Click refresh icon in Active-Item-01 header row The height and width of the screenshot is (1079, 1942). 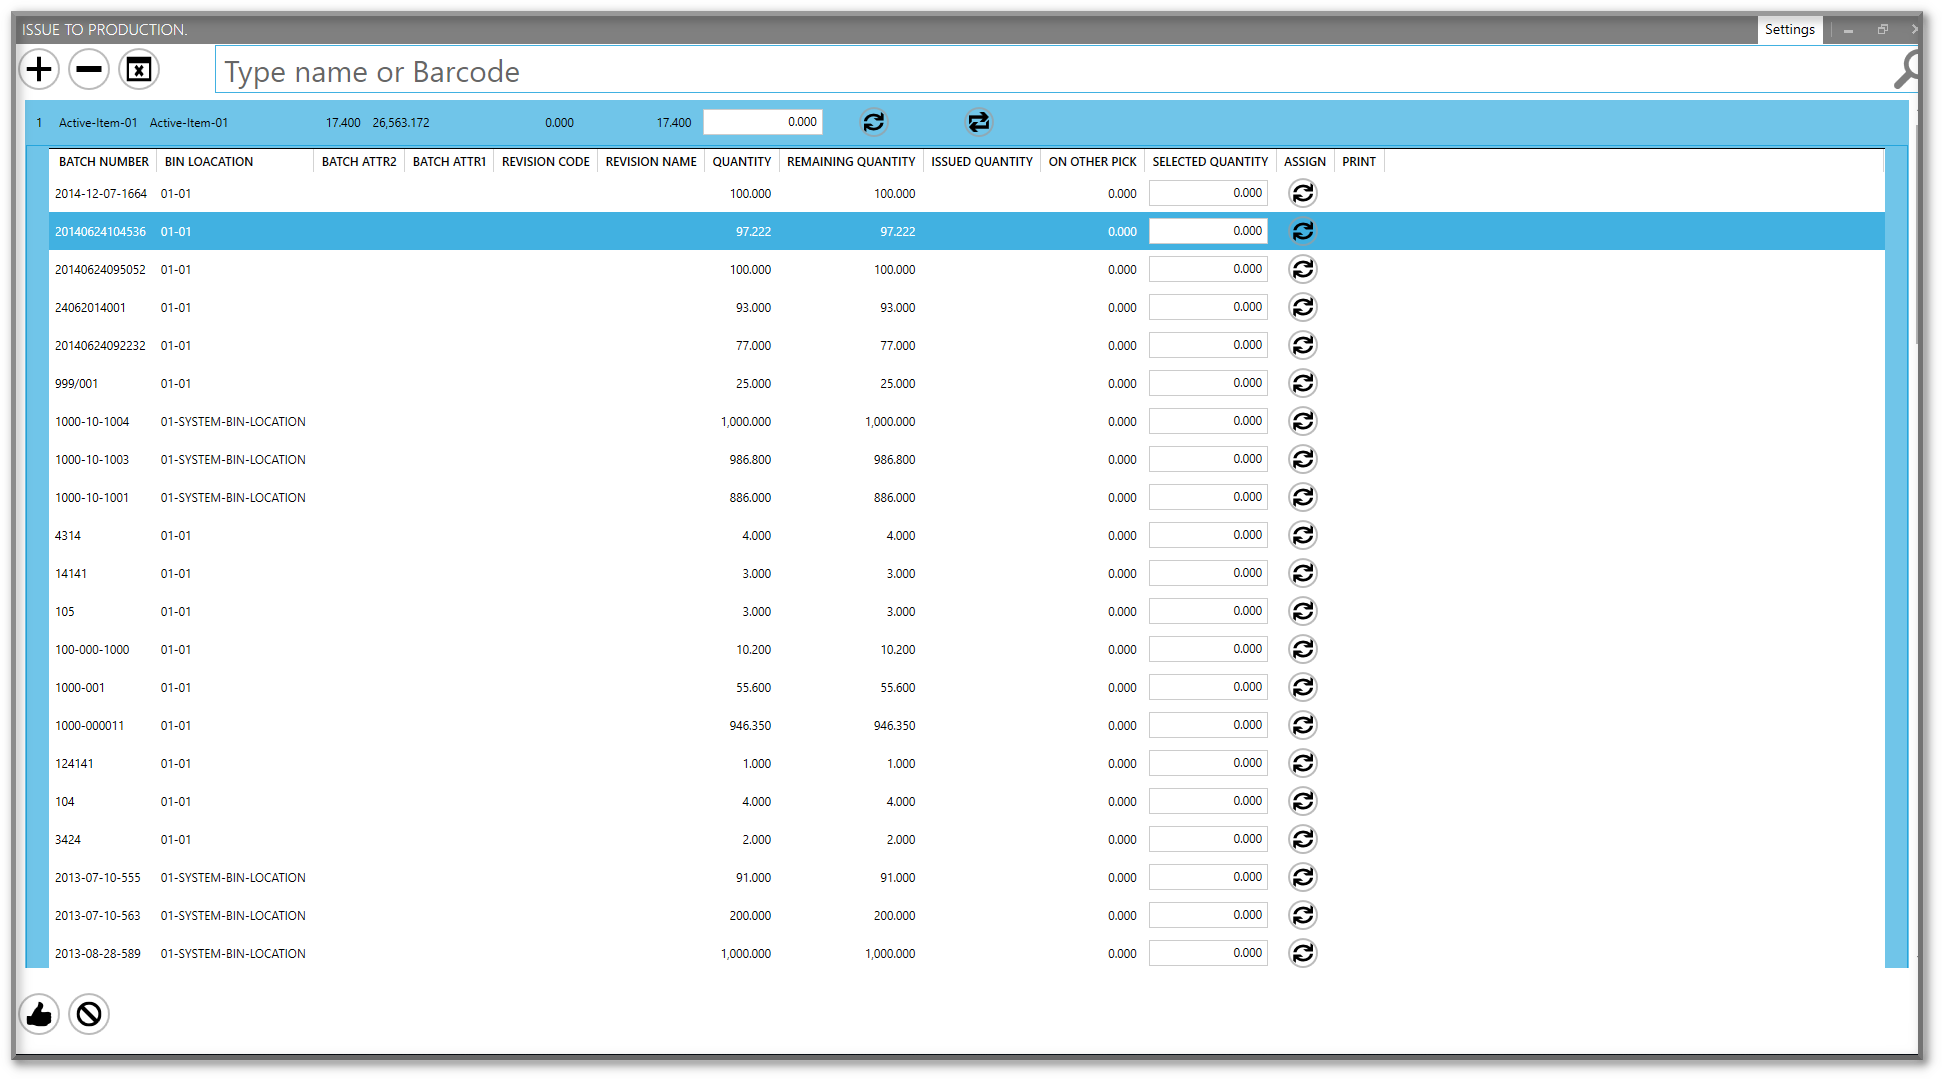click(x=874, y=122)
